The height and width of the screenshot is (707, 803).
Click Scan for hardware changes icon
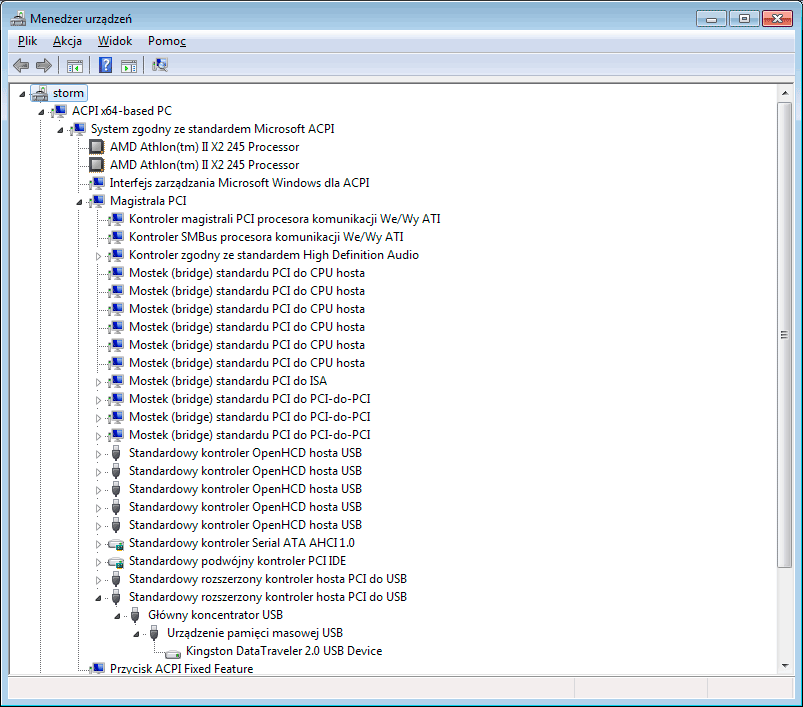[x=160, y=65]
